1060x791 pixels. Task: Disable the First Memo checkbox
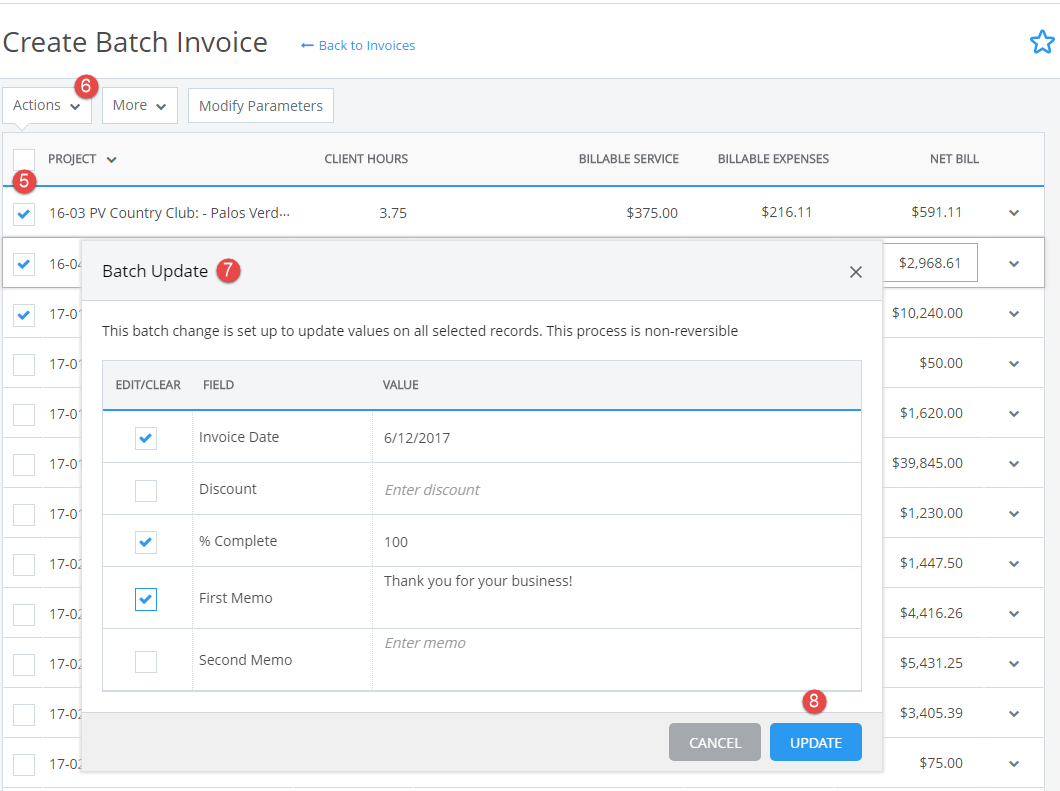pyautogui.click(x=146, y=599)
